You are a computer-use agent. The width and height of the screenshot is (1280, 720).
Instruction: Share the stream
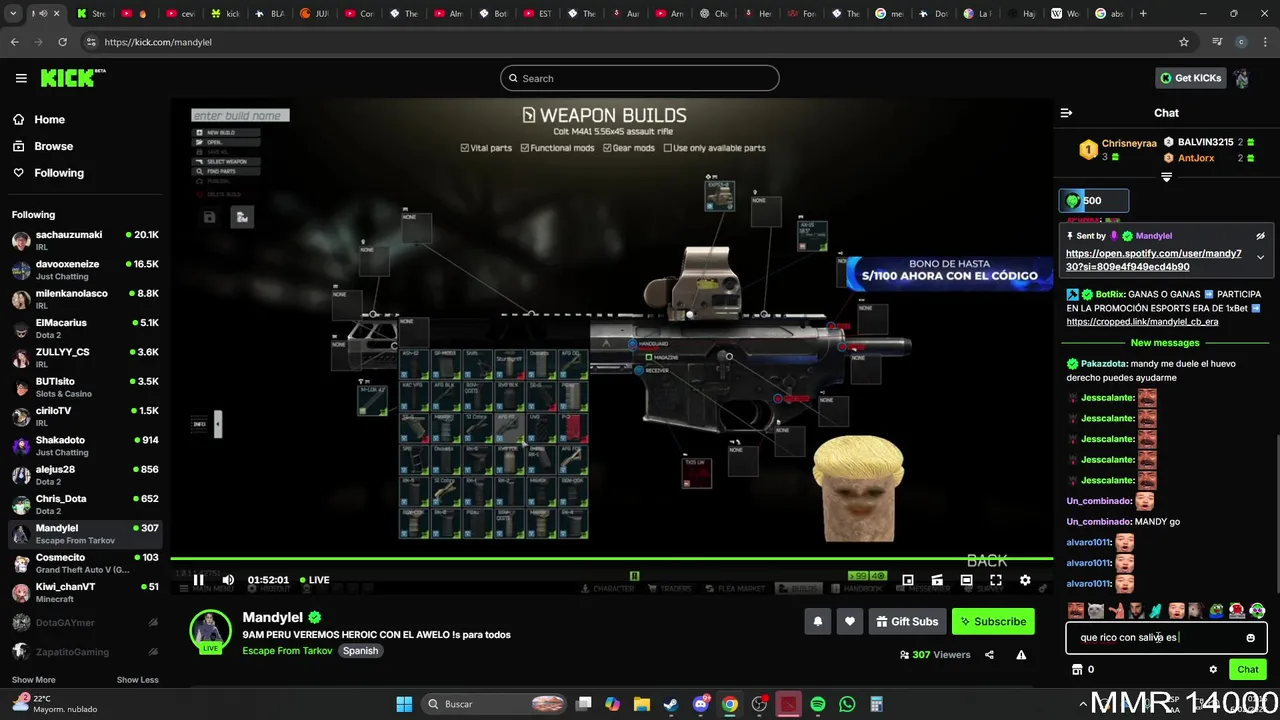point(989,655)
